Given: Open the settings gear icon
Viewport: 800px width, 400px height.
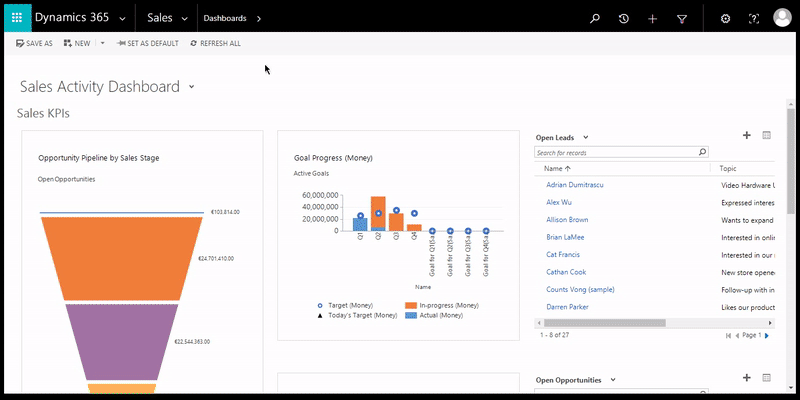Looking at the screenshot, I should [726, 18].
